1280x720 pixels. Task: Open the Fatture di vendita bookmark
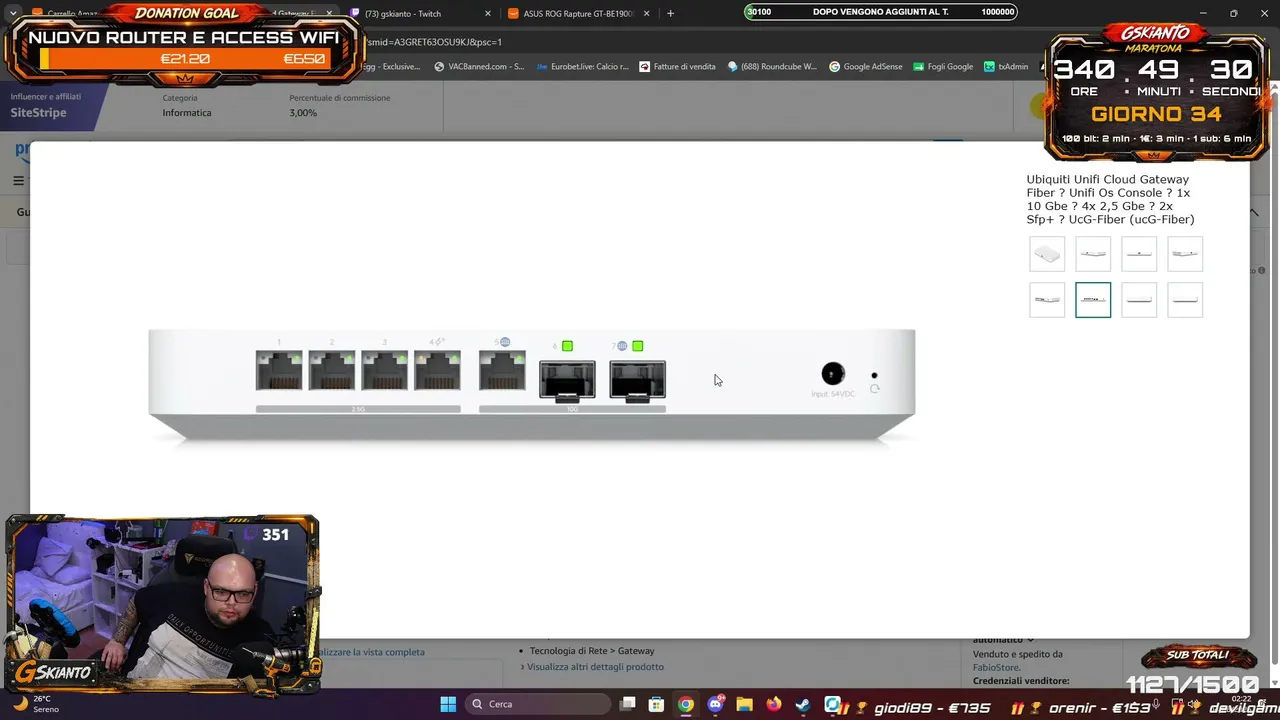pyautogui.click(x=677, y=67)
